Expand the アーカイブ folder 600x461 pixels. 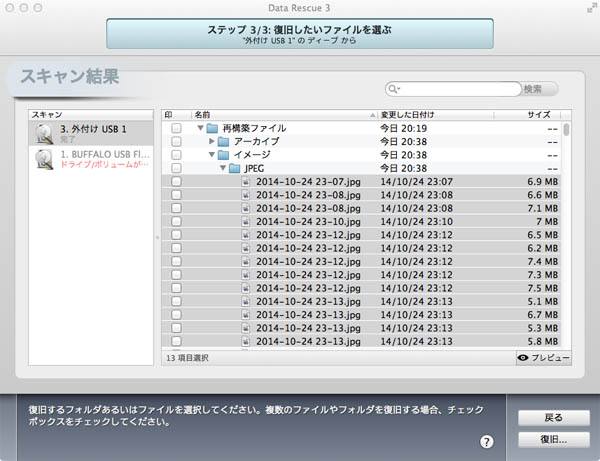(x=211, y=142)
